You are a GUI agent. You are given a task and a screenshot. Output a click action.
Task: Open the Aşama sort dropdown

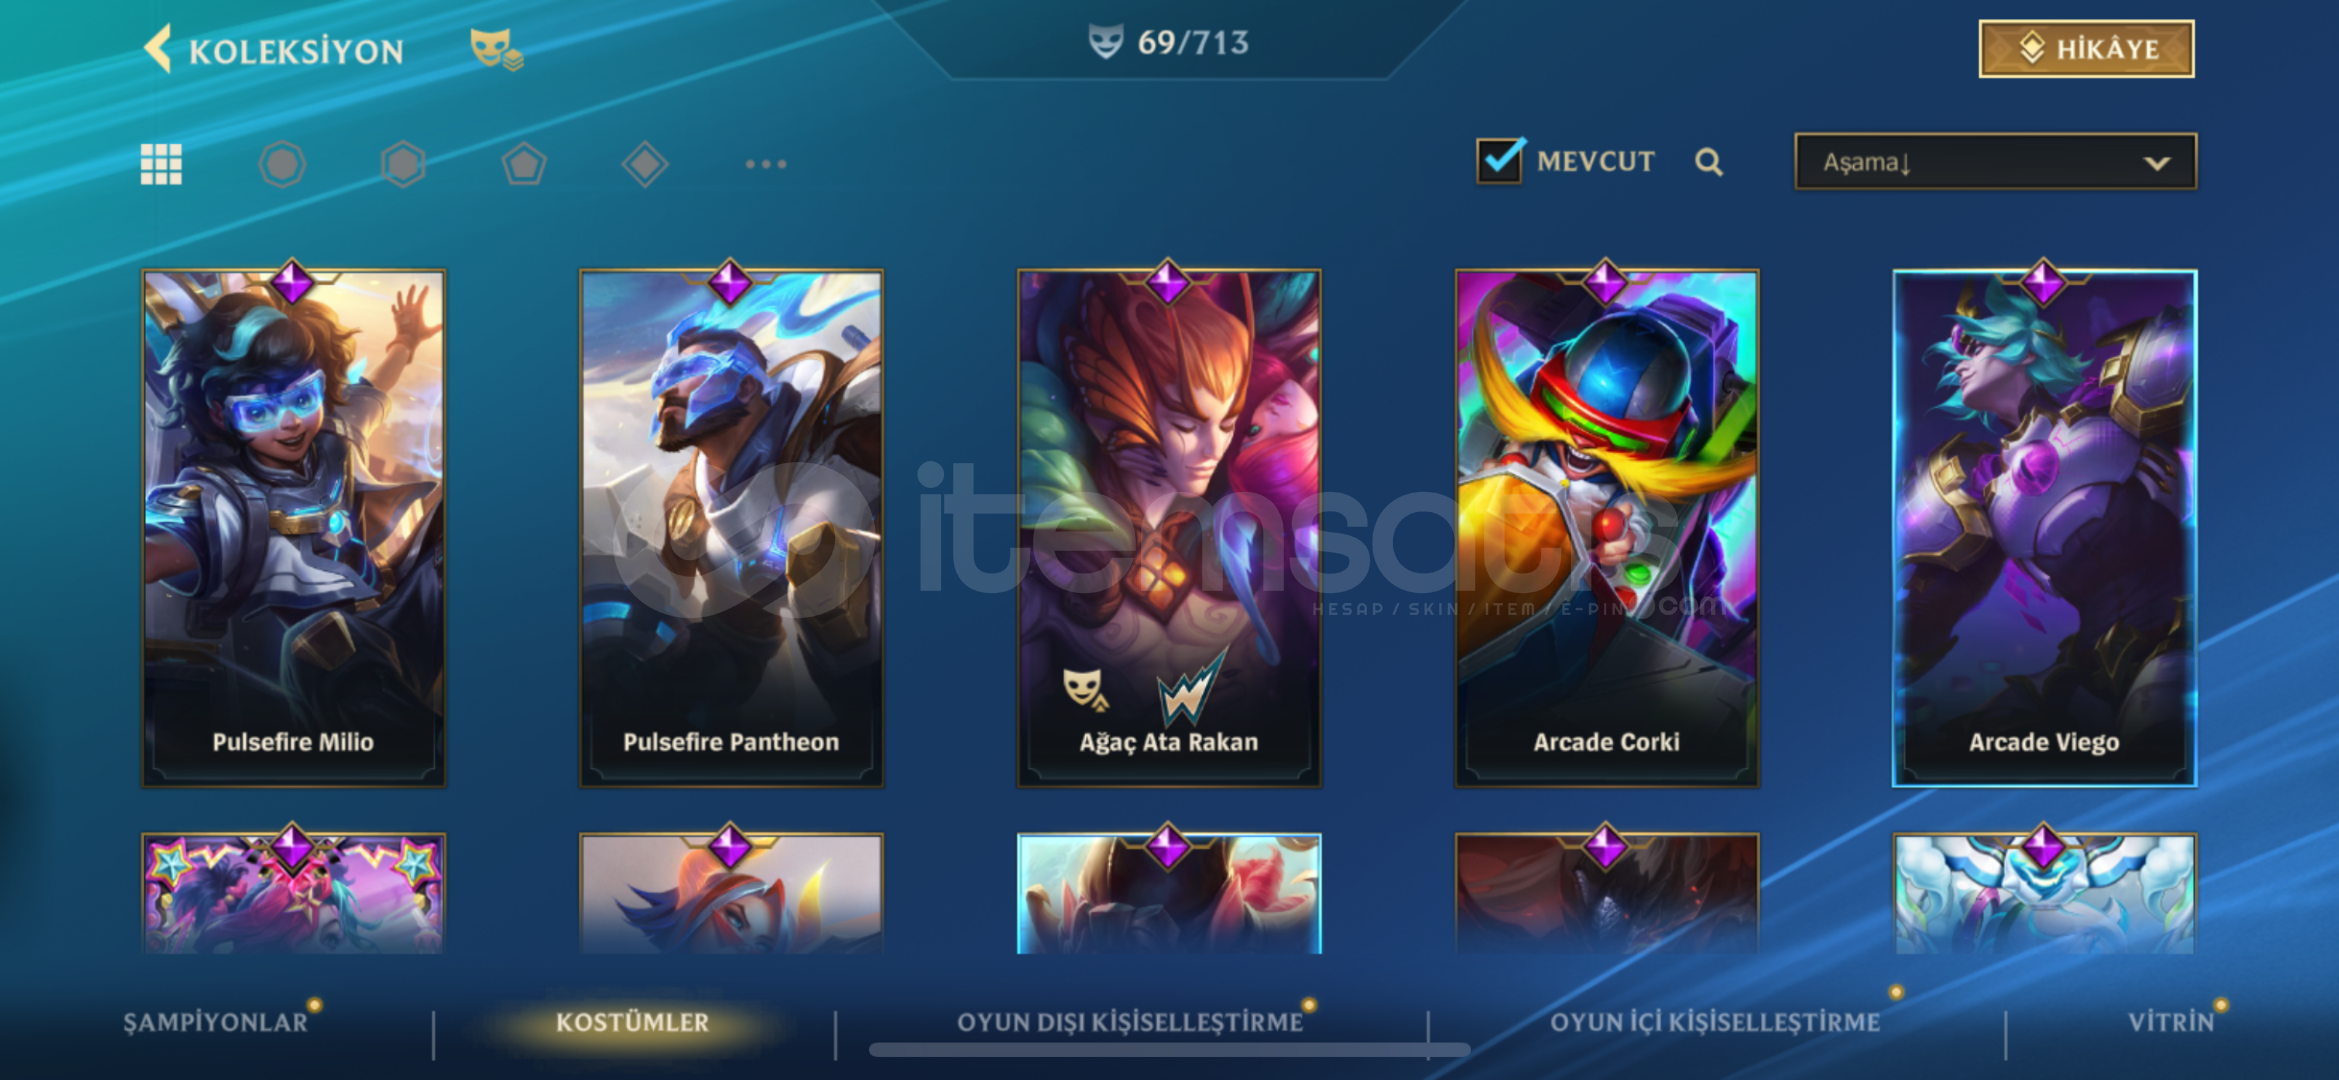click(1995, 162)
